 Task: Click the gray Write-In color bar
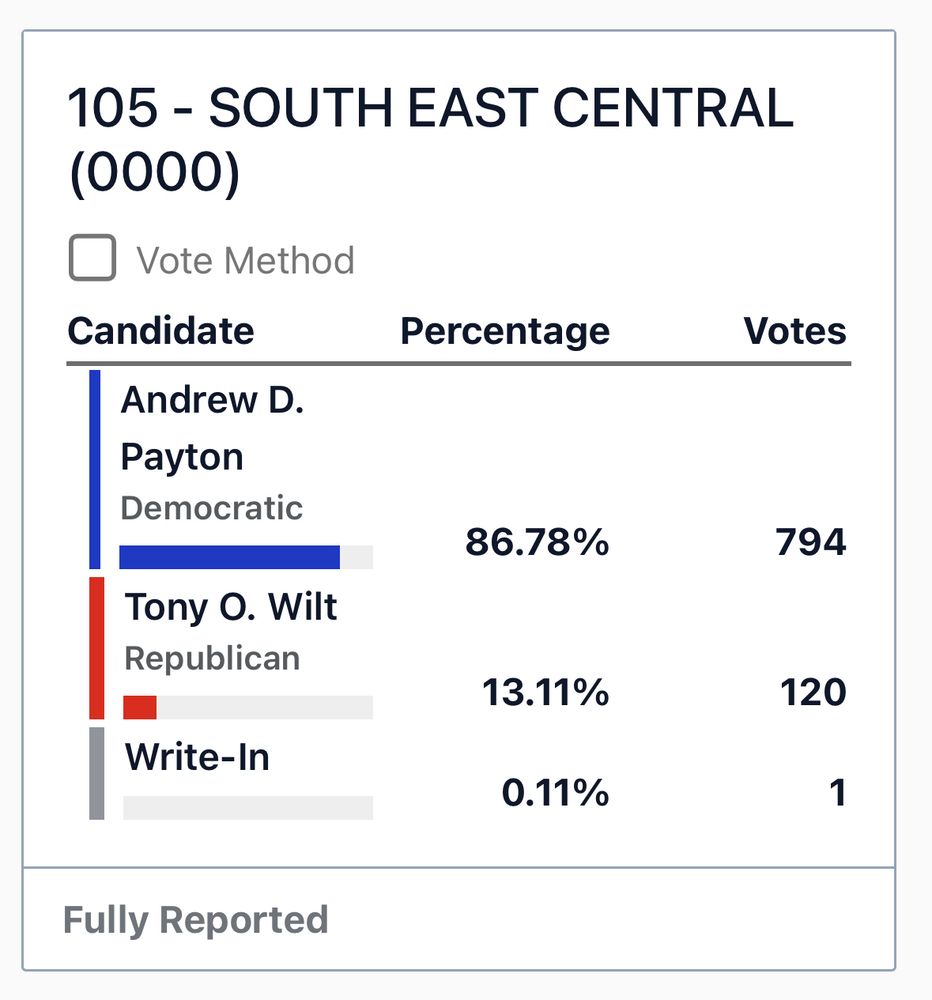[96, 773]
